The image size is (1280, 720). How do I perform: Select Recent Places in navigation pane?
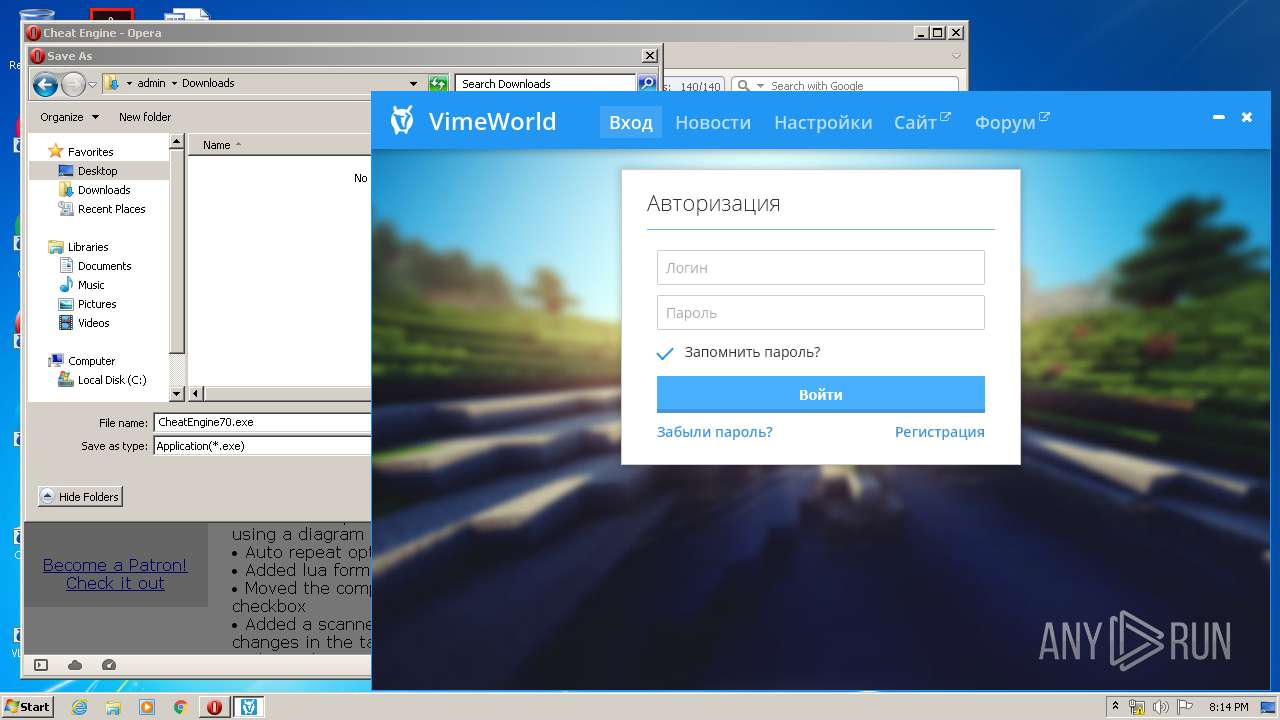tap(102, 209)
